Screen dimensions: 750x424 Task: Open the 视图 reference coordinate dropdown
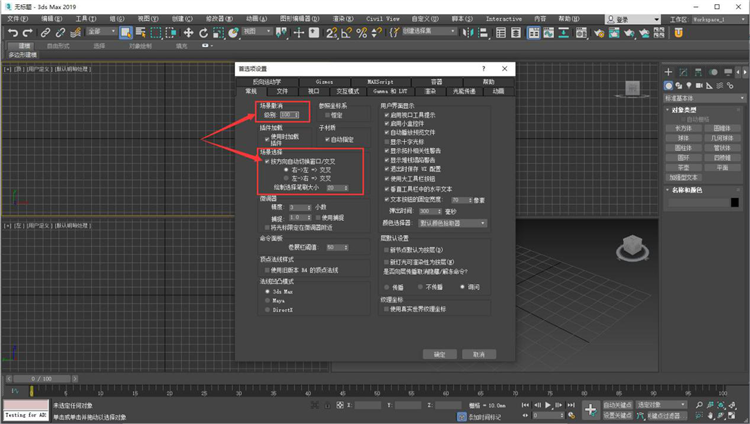point(257,31)
